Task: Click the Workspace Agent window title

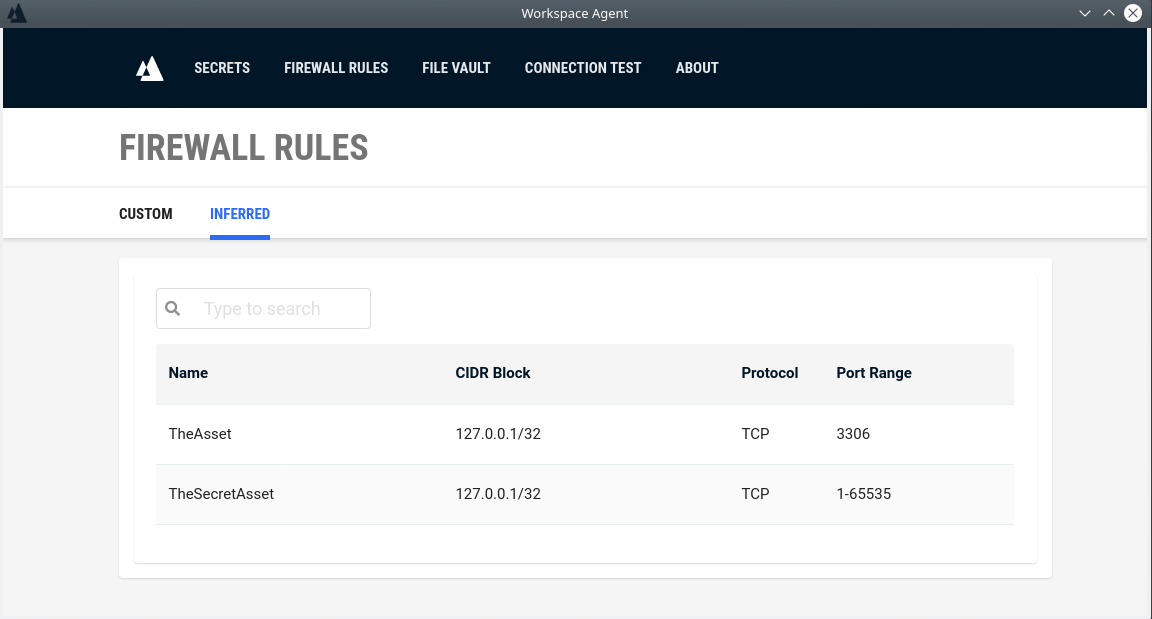Action: click(575, 13)
